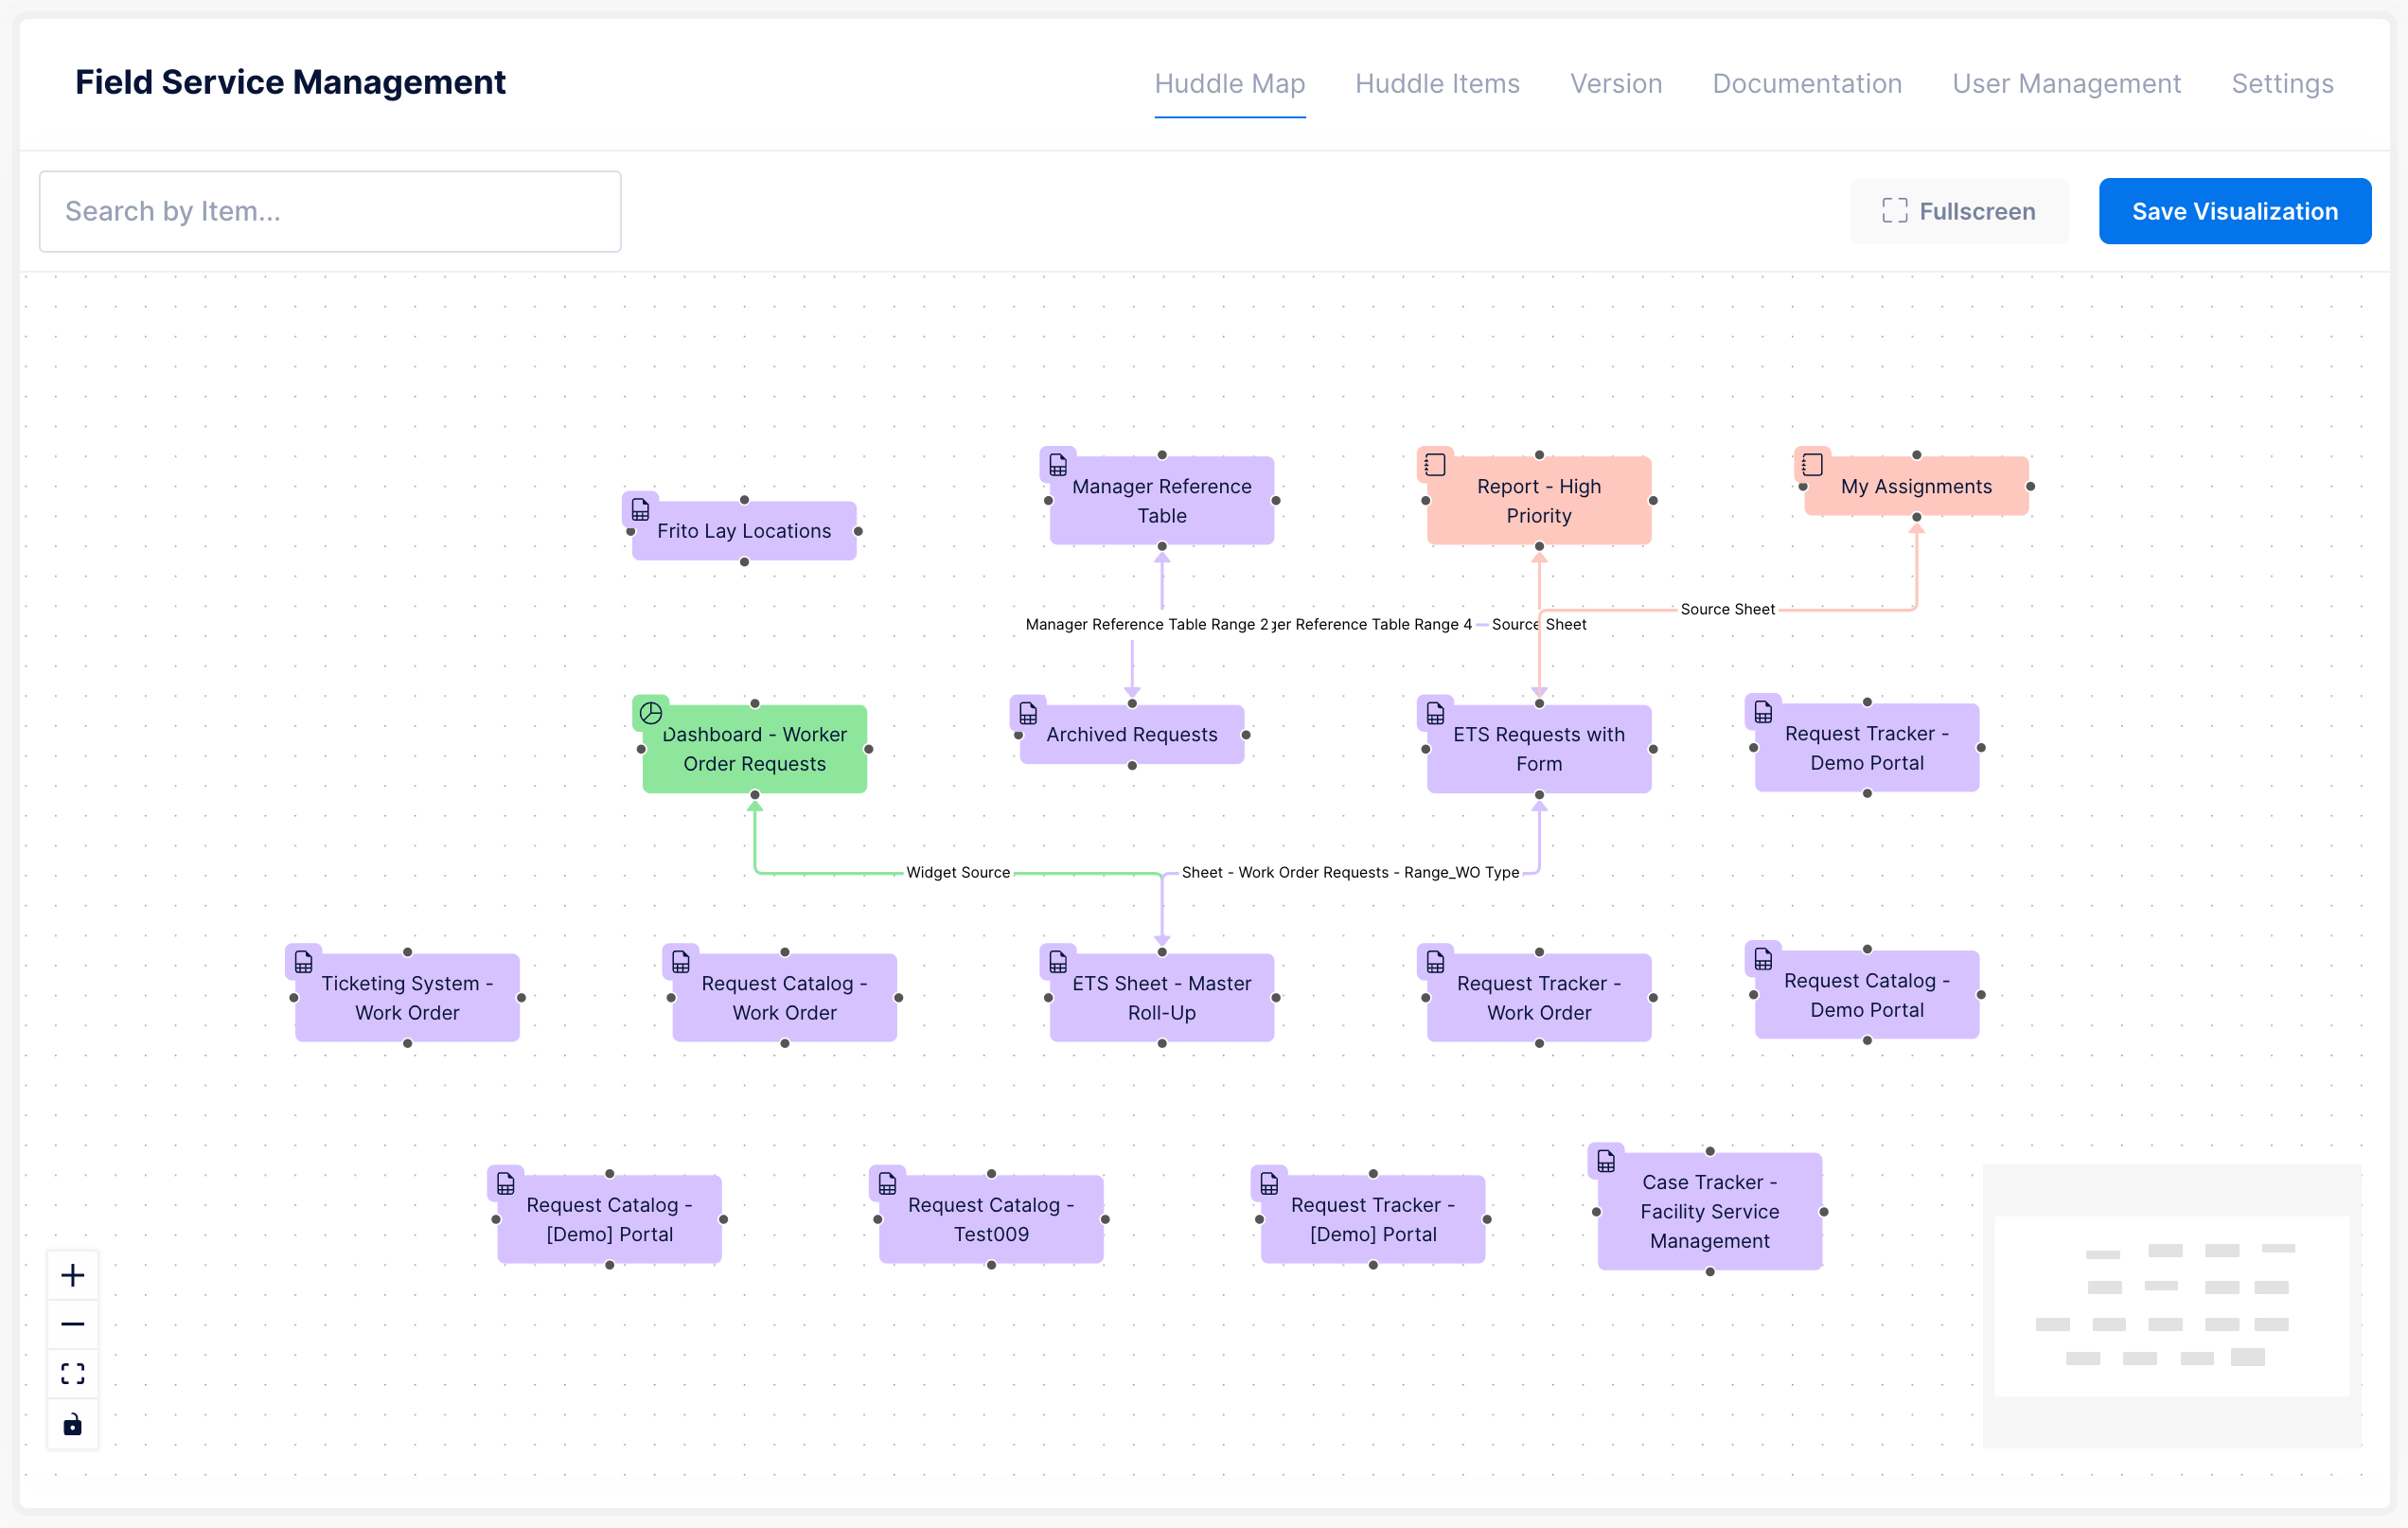This screenshot has height=1528, width=2408.
Task: Click the dashboard chart icon on Dashboard - Worker Order Requests
Action: coord(652,712)
